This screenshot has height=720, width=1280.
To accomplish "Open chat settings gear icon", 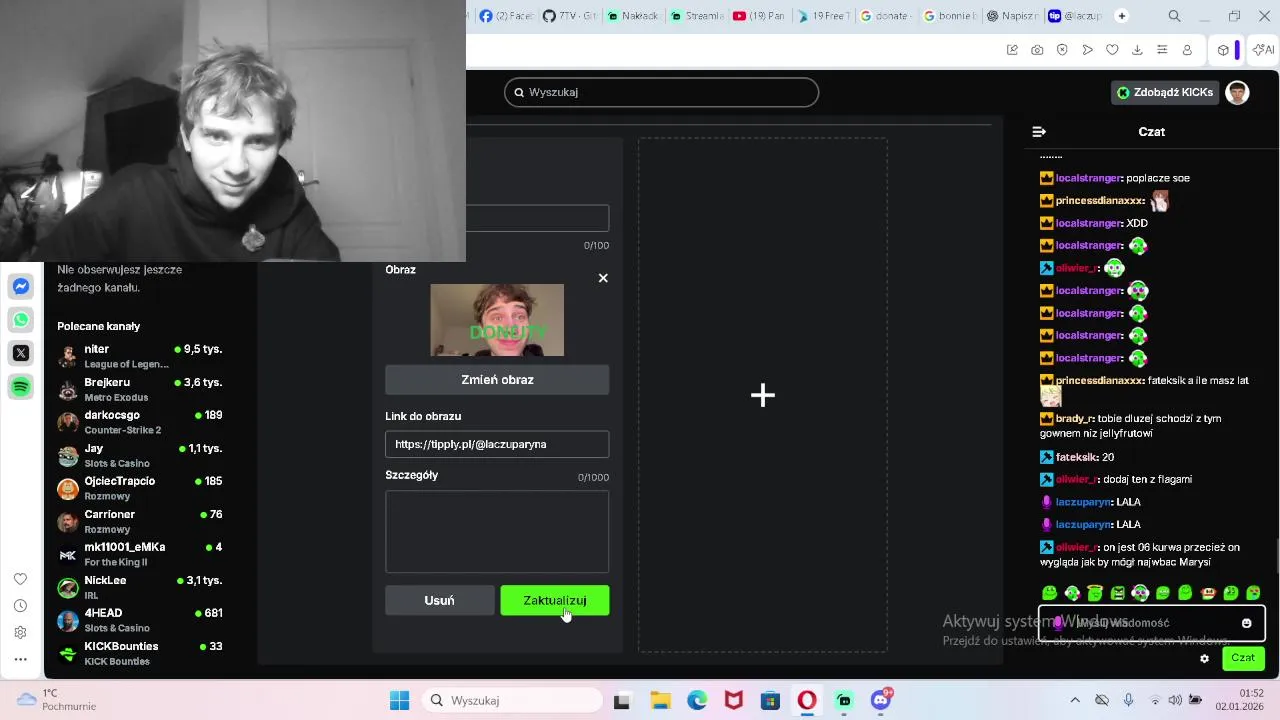I will click(x=1204, y=658).
